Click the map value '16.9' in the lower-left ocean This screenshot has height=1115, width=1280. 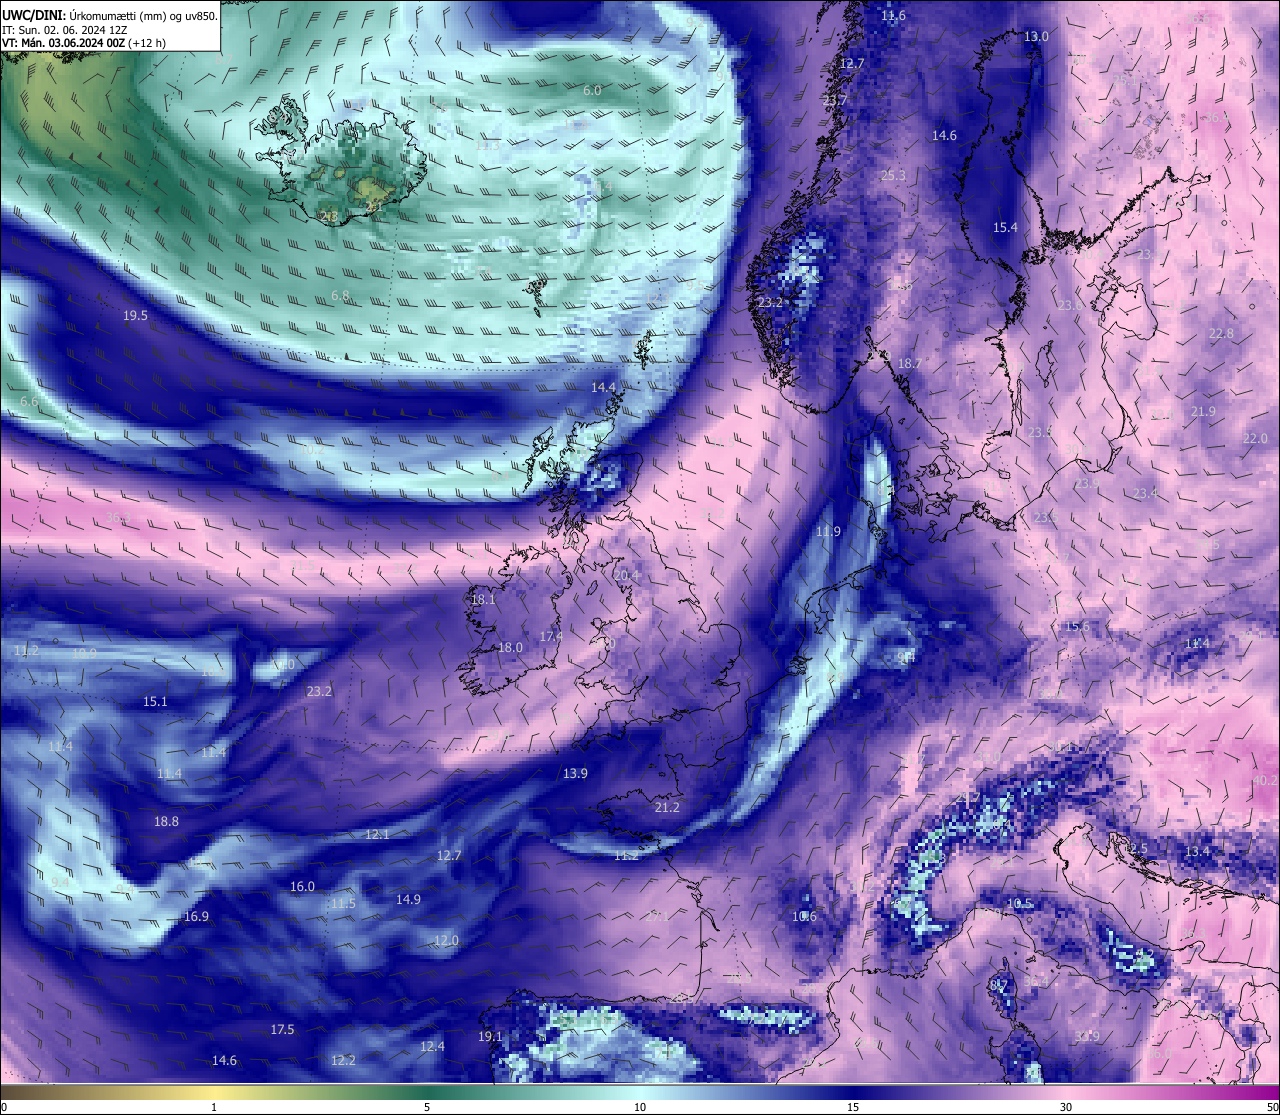[196, 918]
